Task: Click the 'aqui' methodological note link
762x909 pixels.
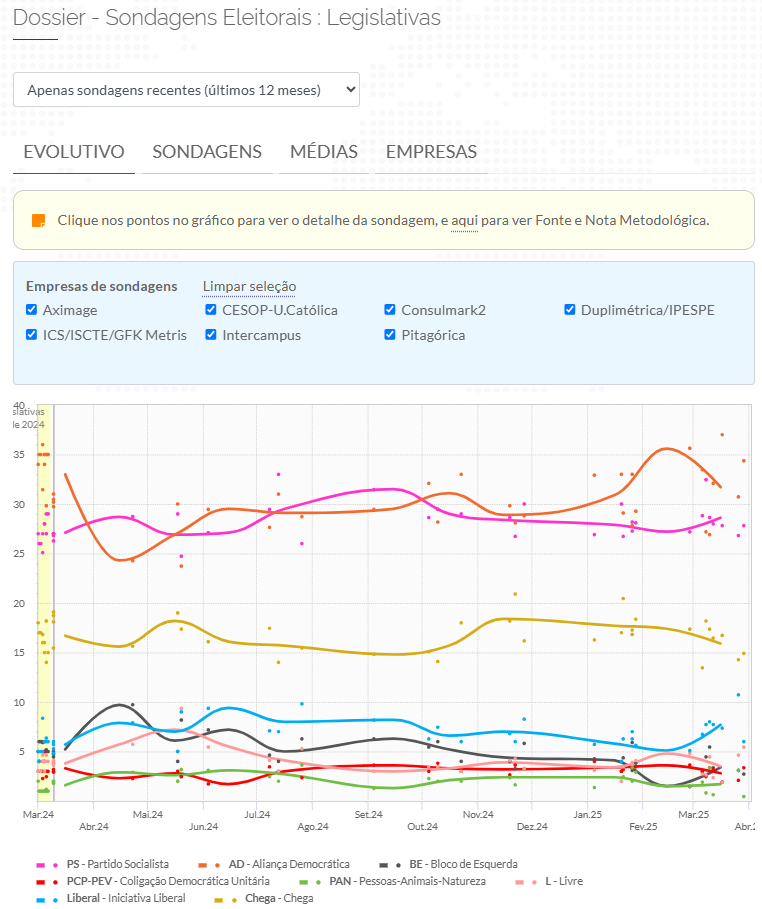Action: click(x=464, y=220)
